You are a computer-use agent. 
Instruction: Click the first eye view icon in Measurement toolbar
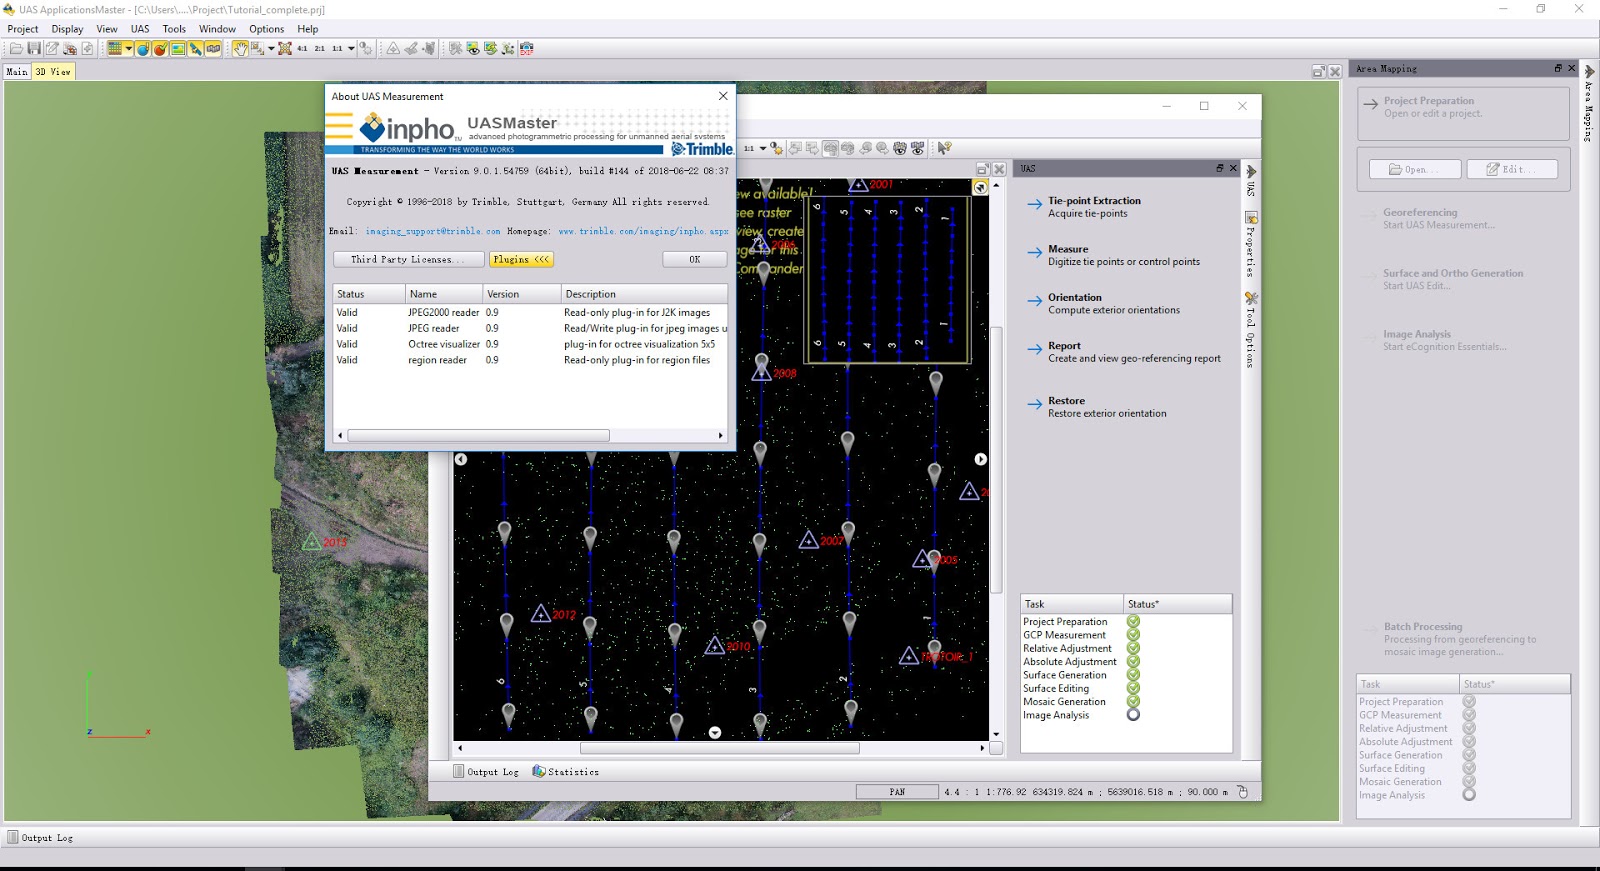[x=900, y=148]
